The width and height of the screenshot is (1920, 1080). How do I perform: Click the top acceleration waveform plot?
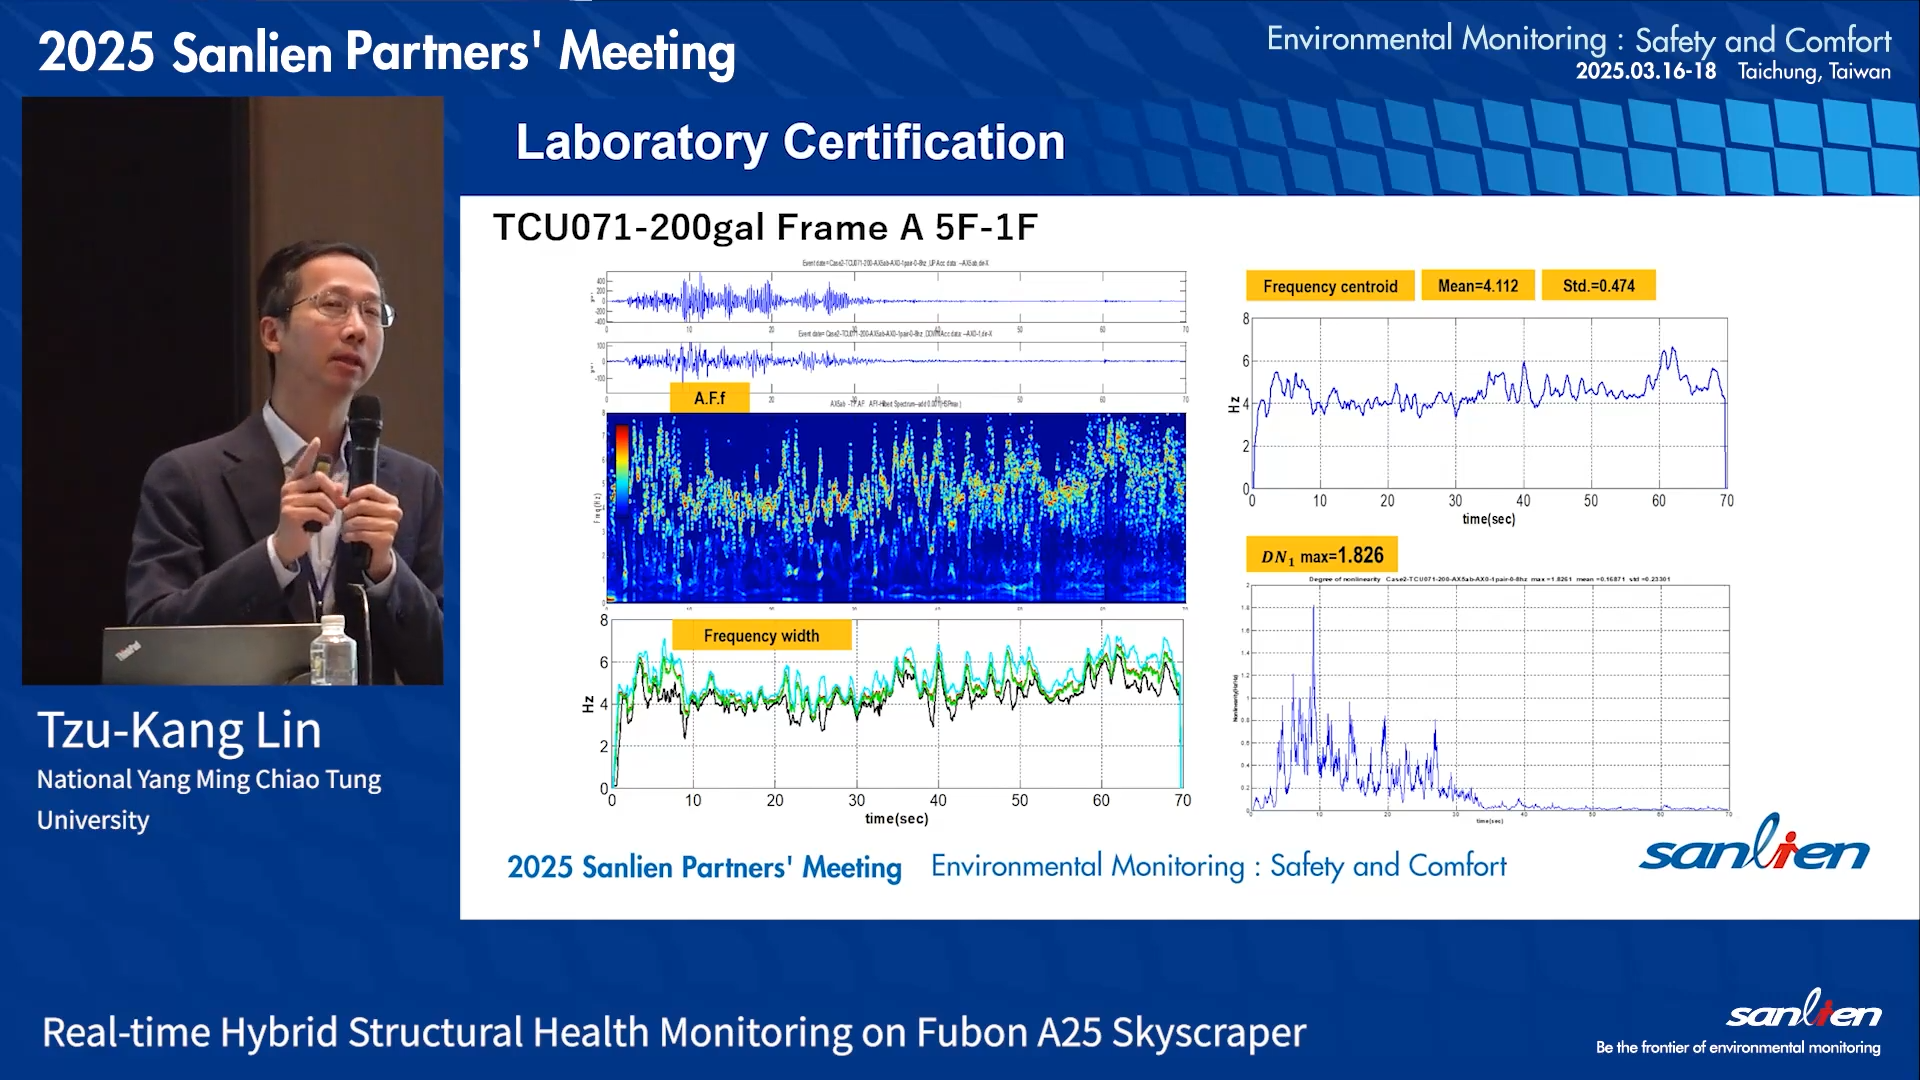coord(896,297)
